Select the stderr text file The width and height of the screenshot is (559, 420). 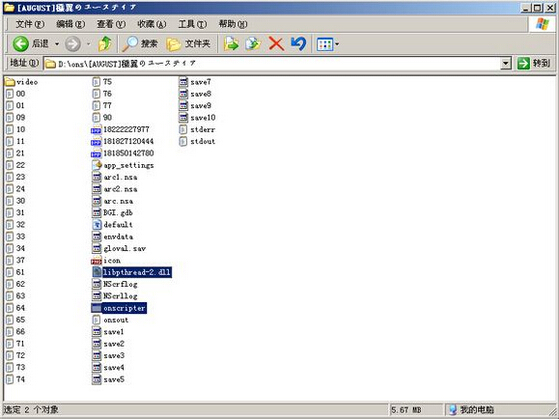pos(197,129)
